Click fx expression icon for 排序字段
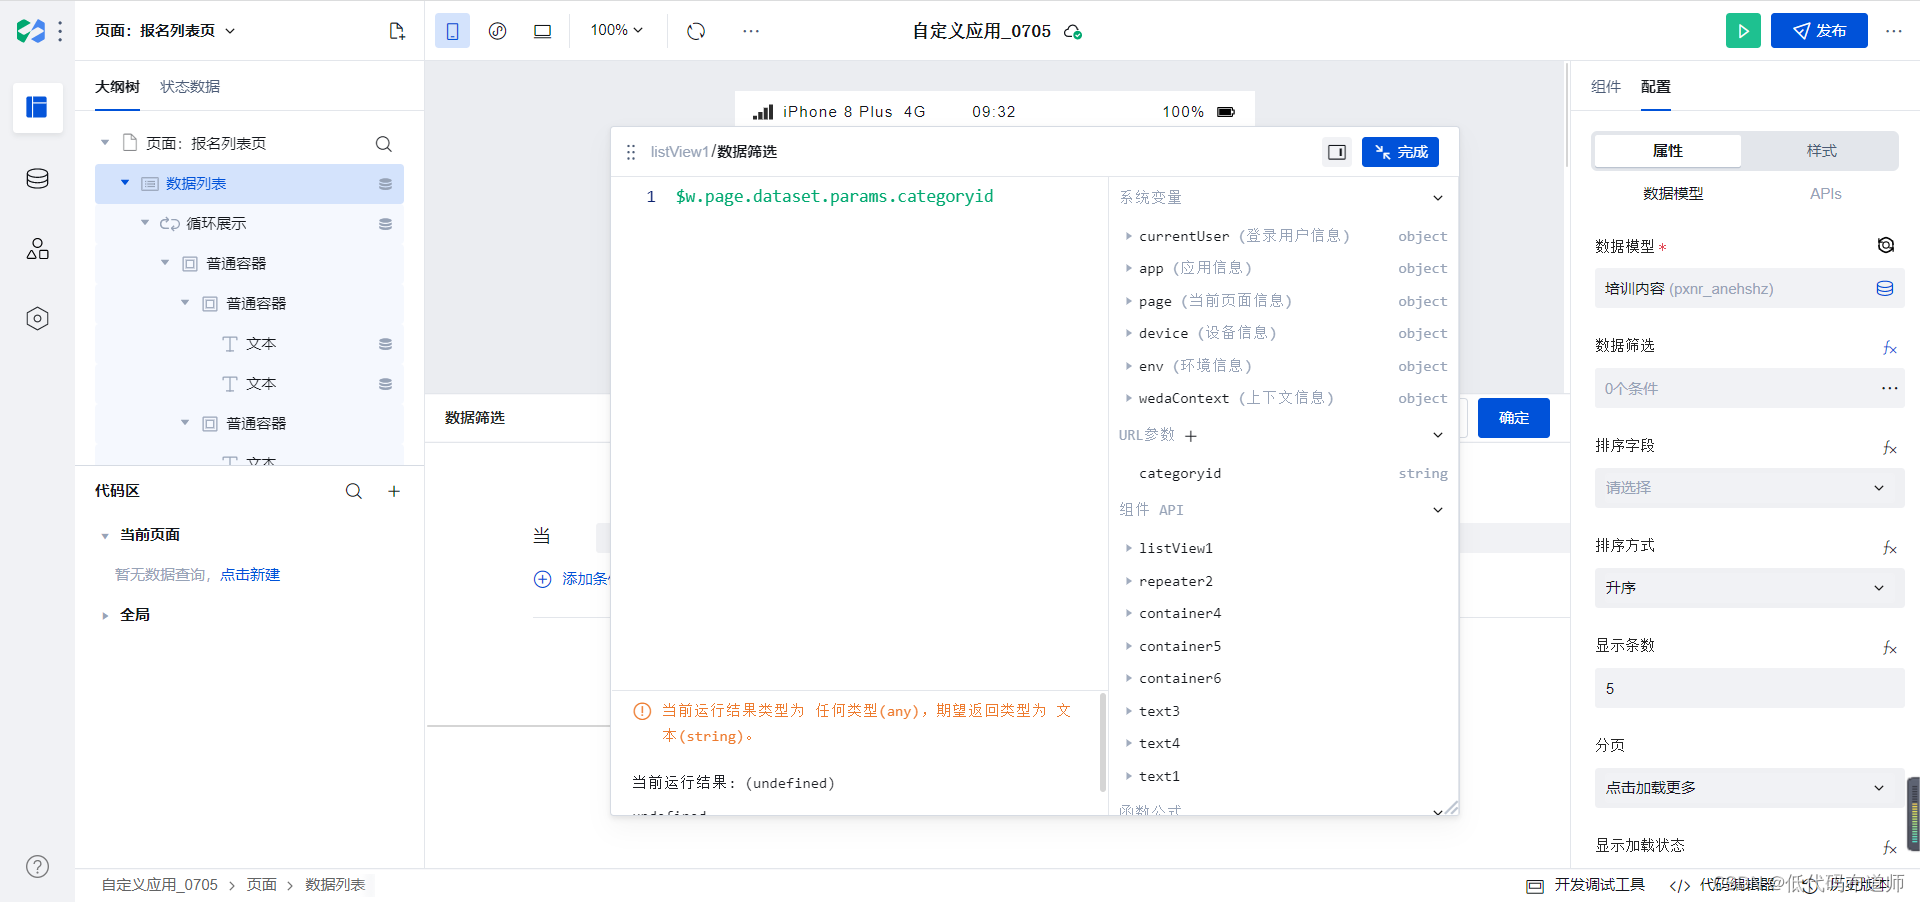The height and width of the screenshot is (902, 1920). 1889,448
